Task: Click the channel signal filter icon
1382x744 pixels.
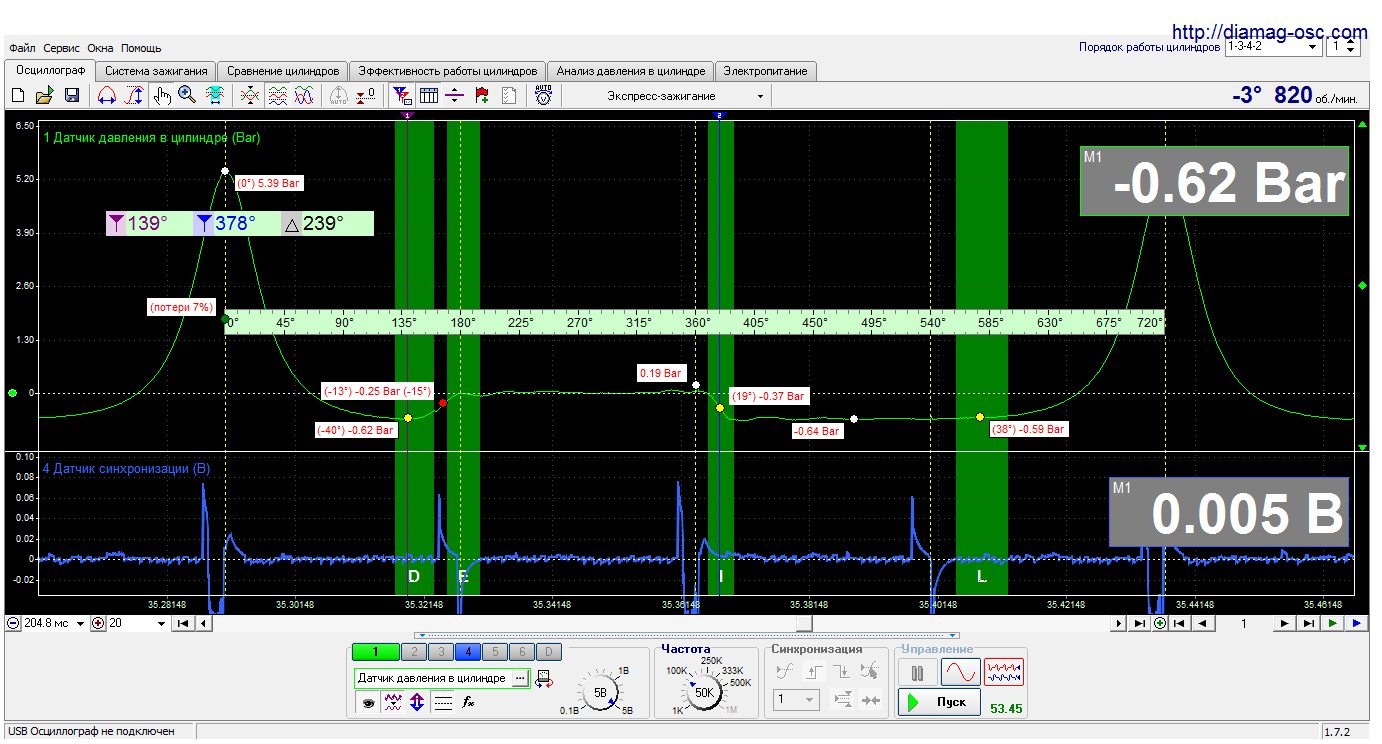Action: coord(393,703)
